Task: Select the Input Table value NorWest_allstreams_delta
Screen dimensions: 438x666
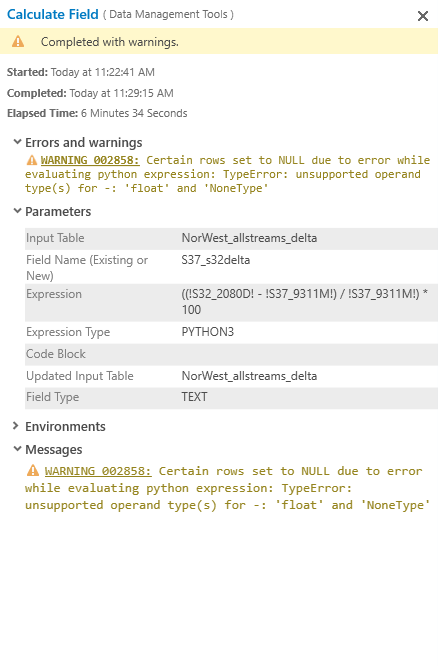Action: click(249, 238)
